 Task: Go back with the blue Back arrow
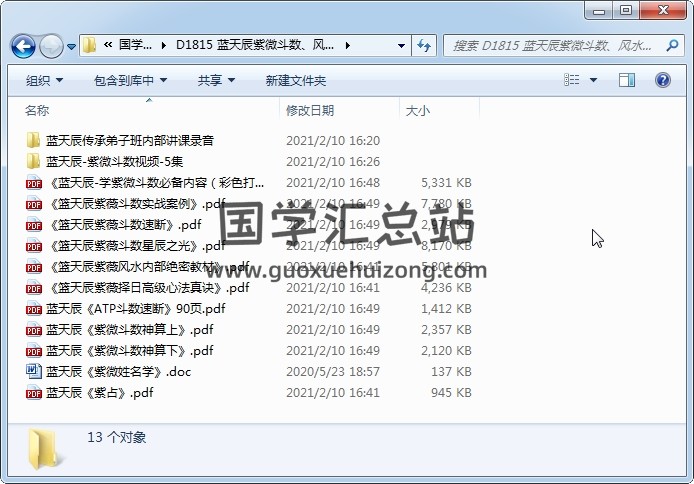click(23, 46)
